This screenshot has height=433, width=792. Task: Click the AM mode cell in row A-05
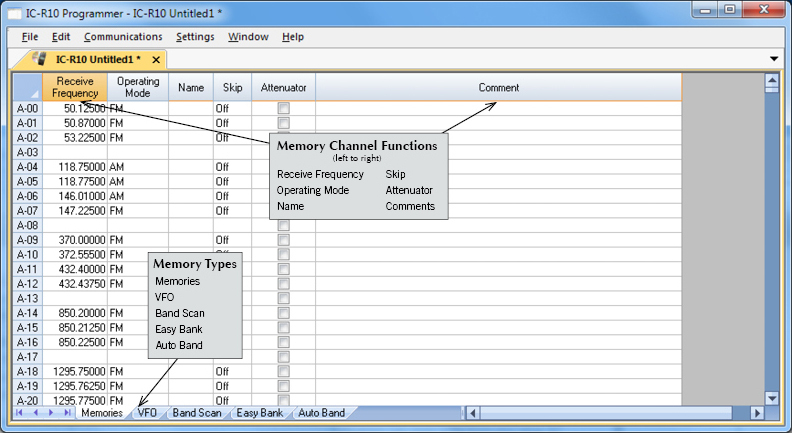coord(137,181)
